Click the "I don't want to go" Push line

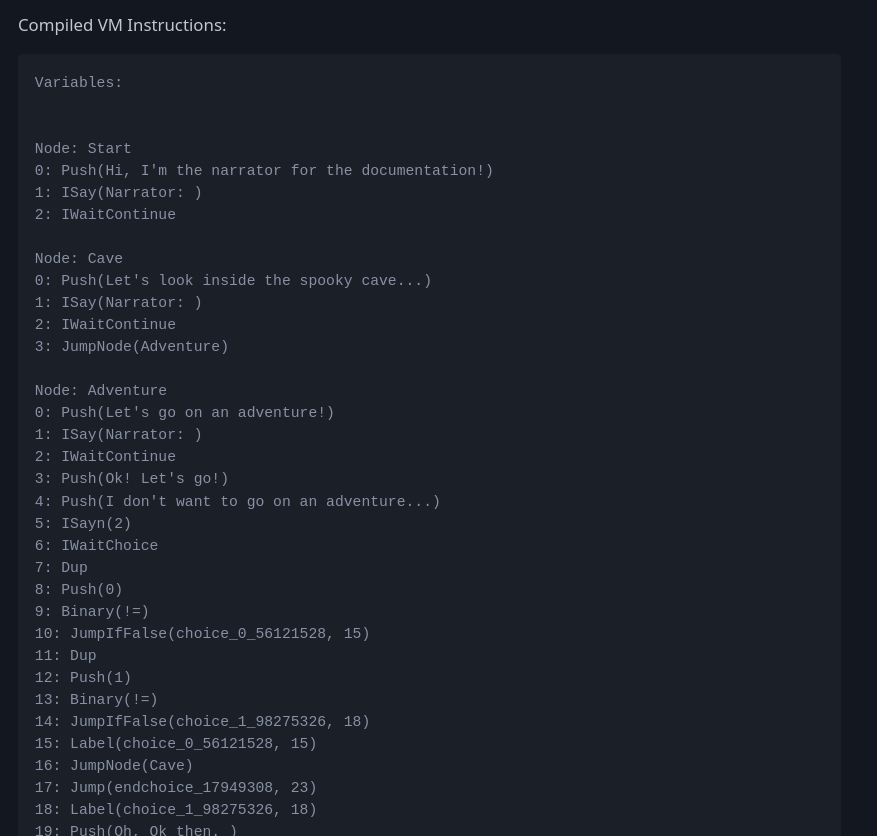237,502
